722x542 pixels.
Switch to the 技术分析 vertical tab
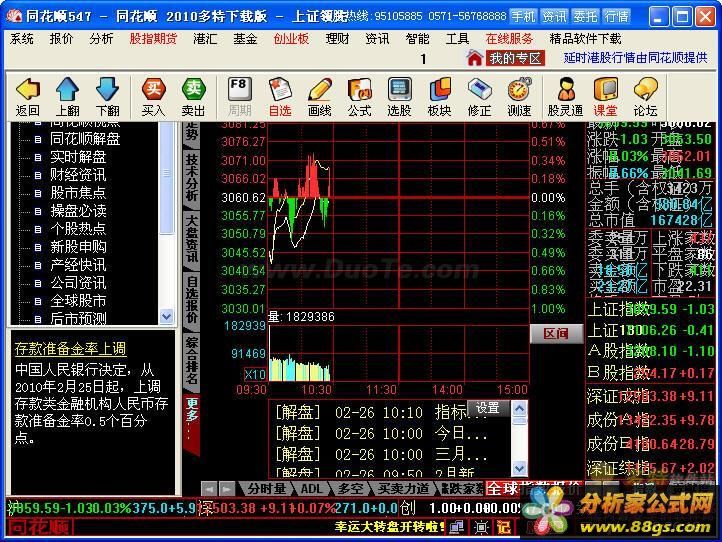click(192, 178)
